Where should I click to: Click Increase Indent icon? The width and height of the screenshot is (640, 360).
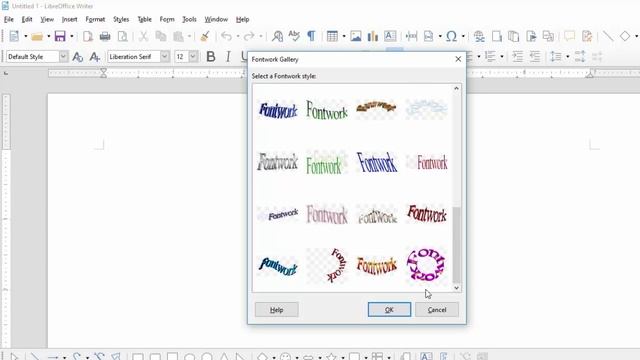click(517, 57)
